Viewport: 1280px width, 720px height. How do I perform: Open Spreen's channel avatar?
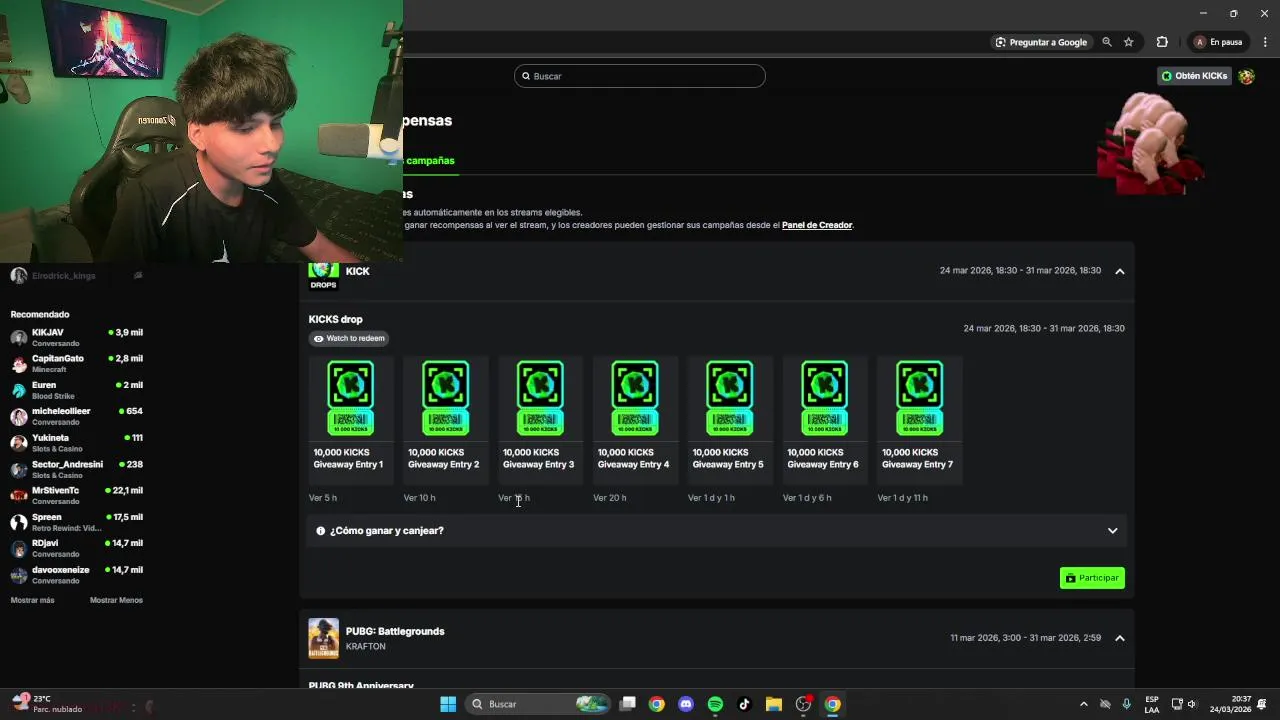pos(19,522)
